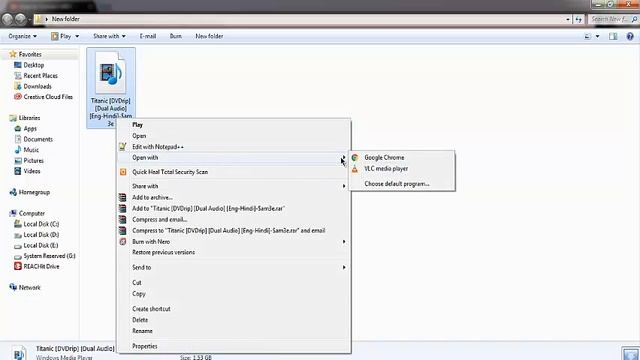The width and height of the screenshot is (640, 360).
Task: Open the view options dropdown arrow
Action: 598,36
